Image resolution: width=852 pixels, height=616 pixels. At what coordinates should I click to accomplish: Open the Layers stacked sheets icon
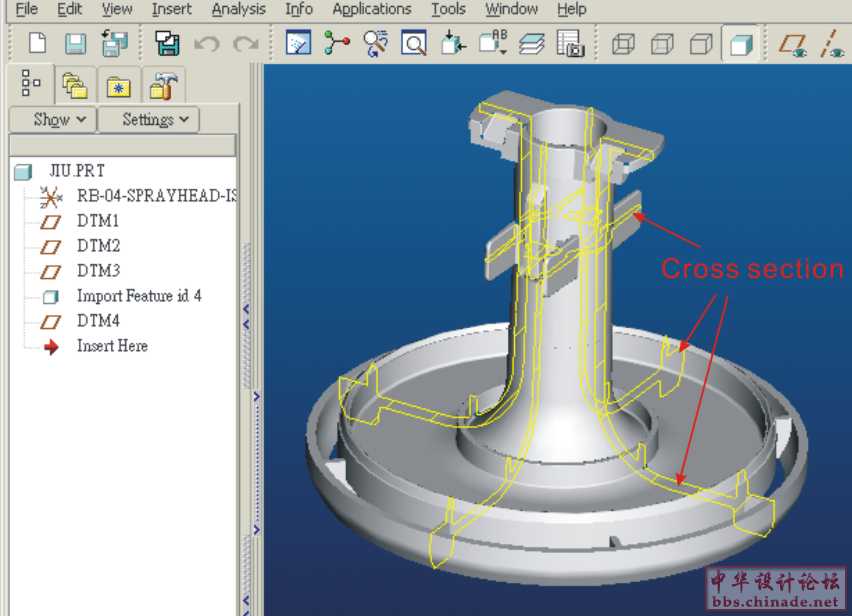pos(531,44)
